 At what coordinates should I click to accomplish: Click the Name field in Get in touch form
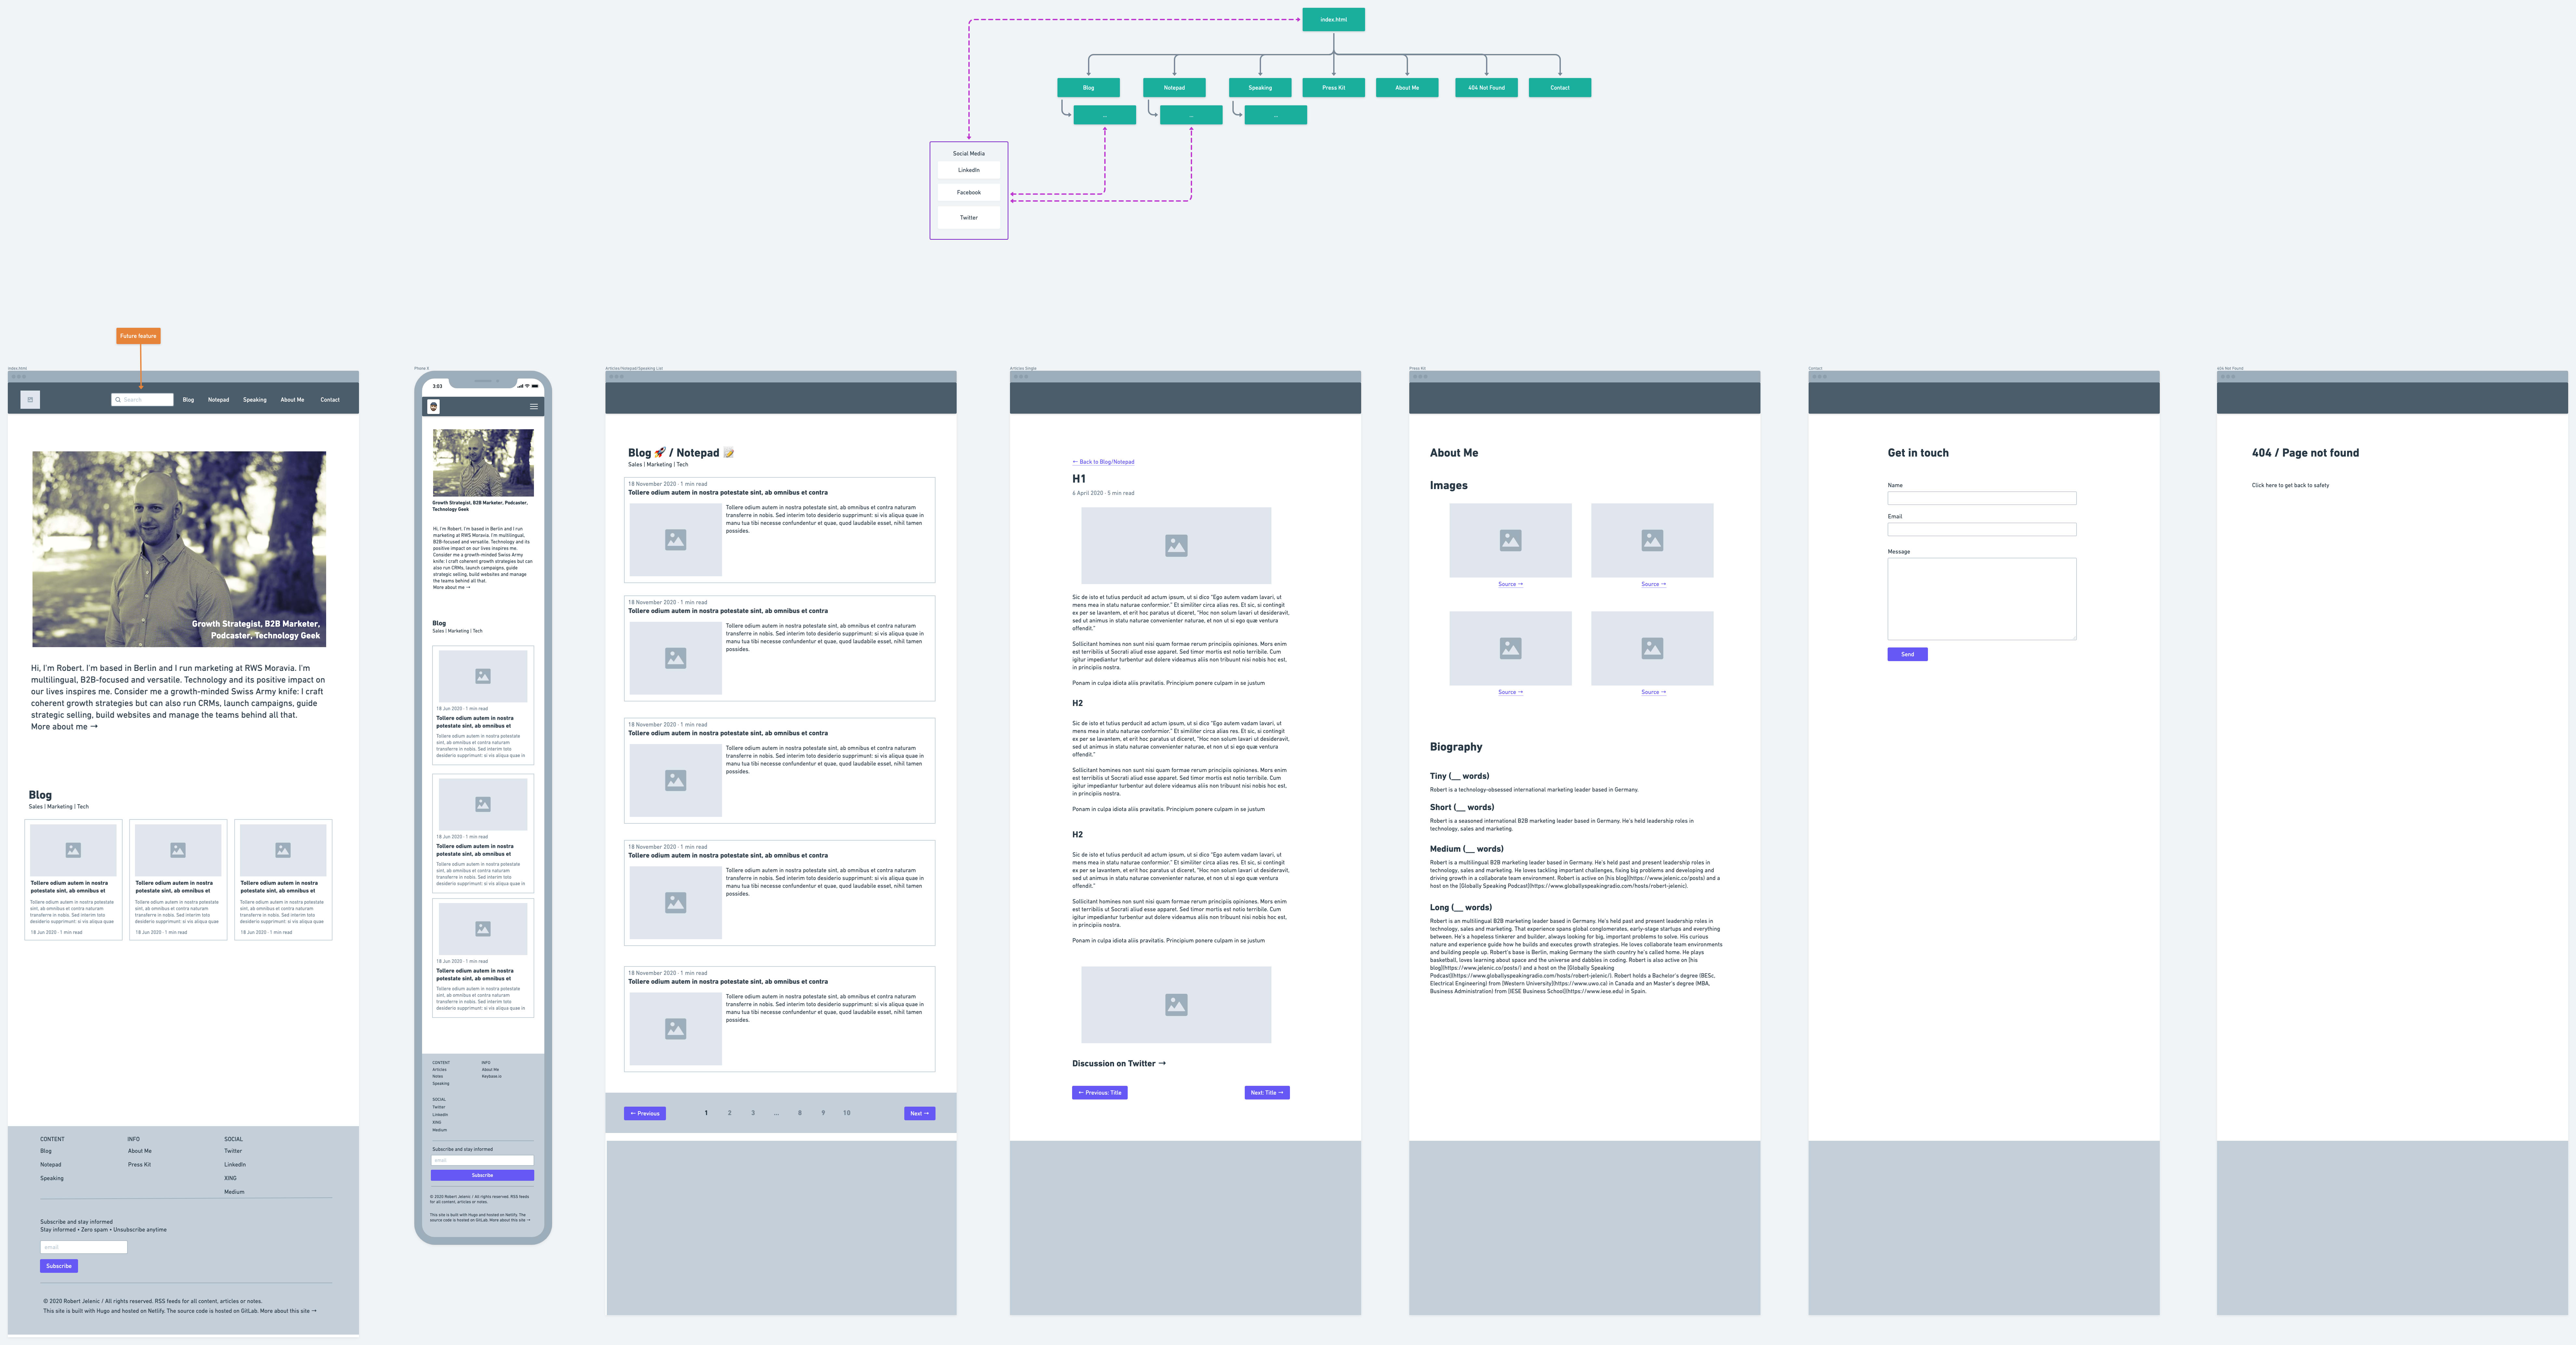point(1982,498)
